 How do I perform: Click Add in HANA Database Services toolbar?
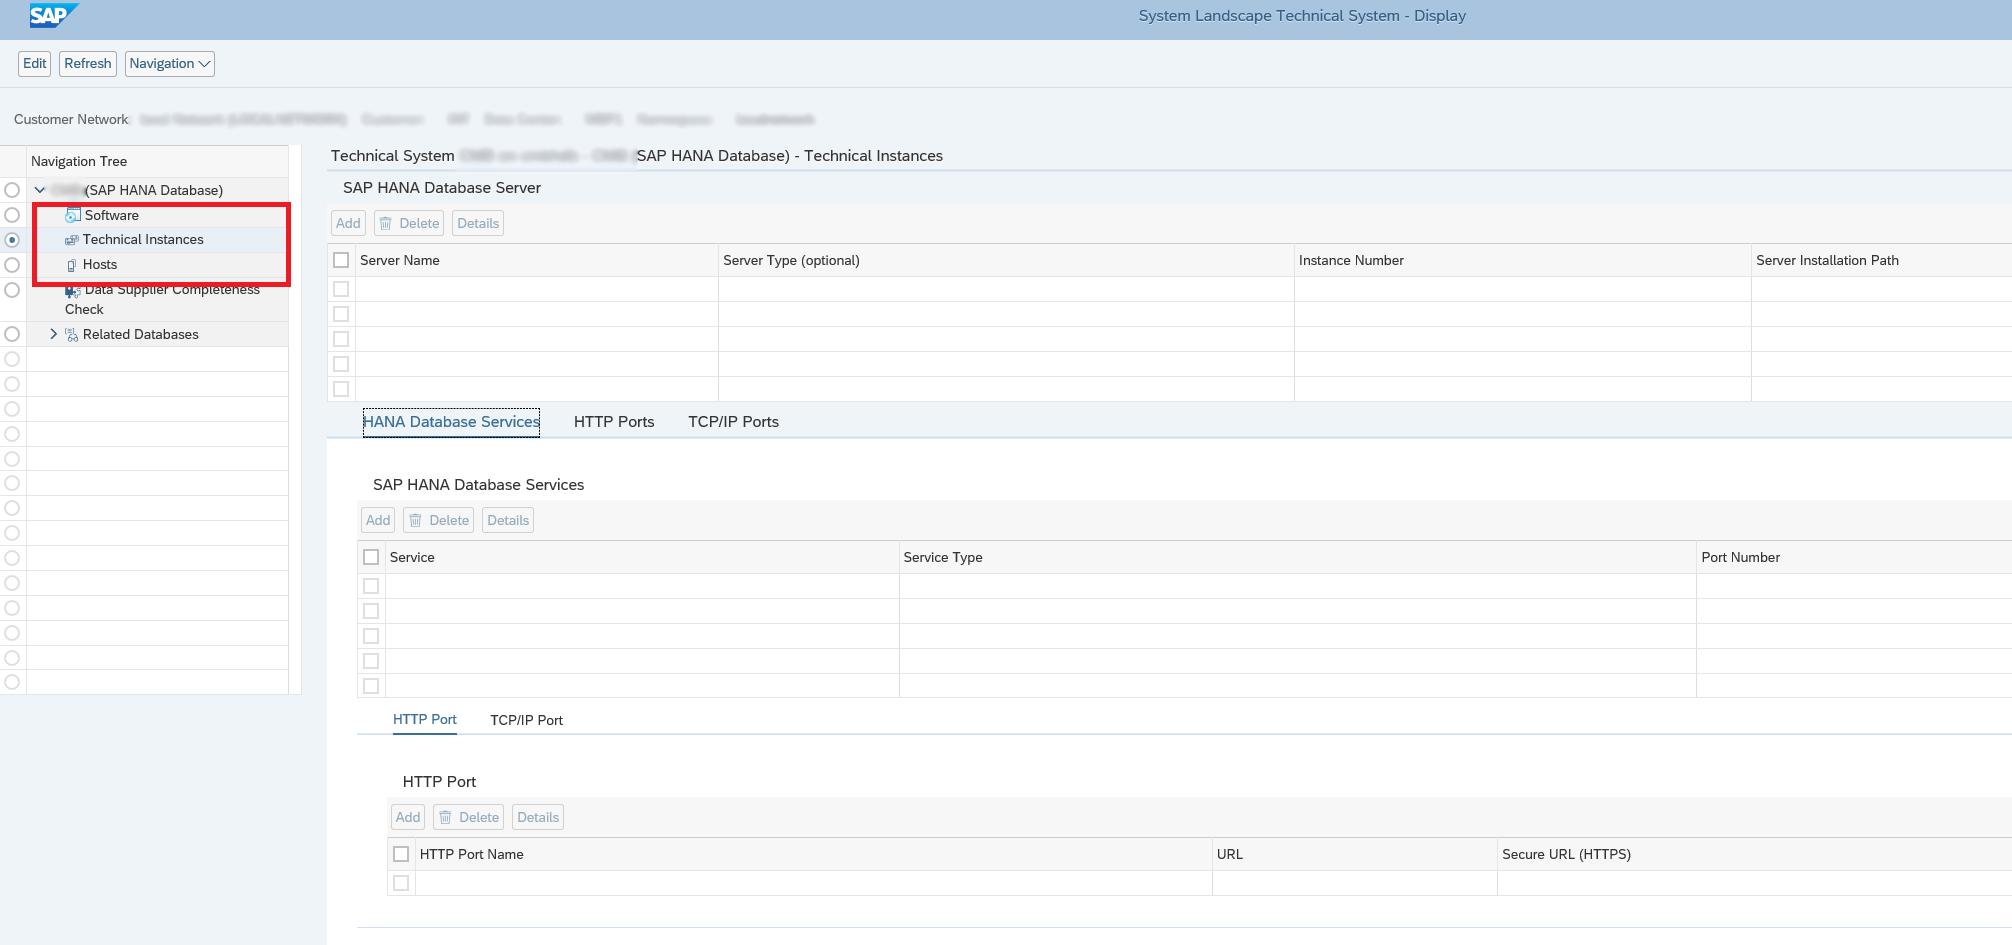(x=378, y=520)
